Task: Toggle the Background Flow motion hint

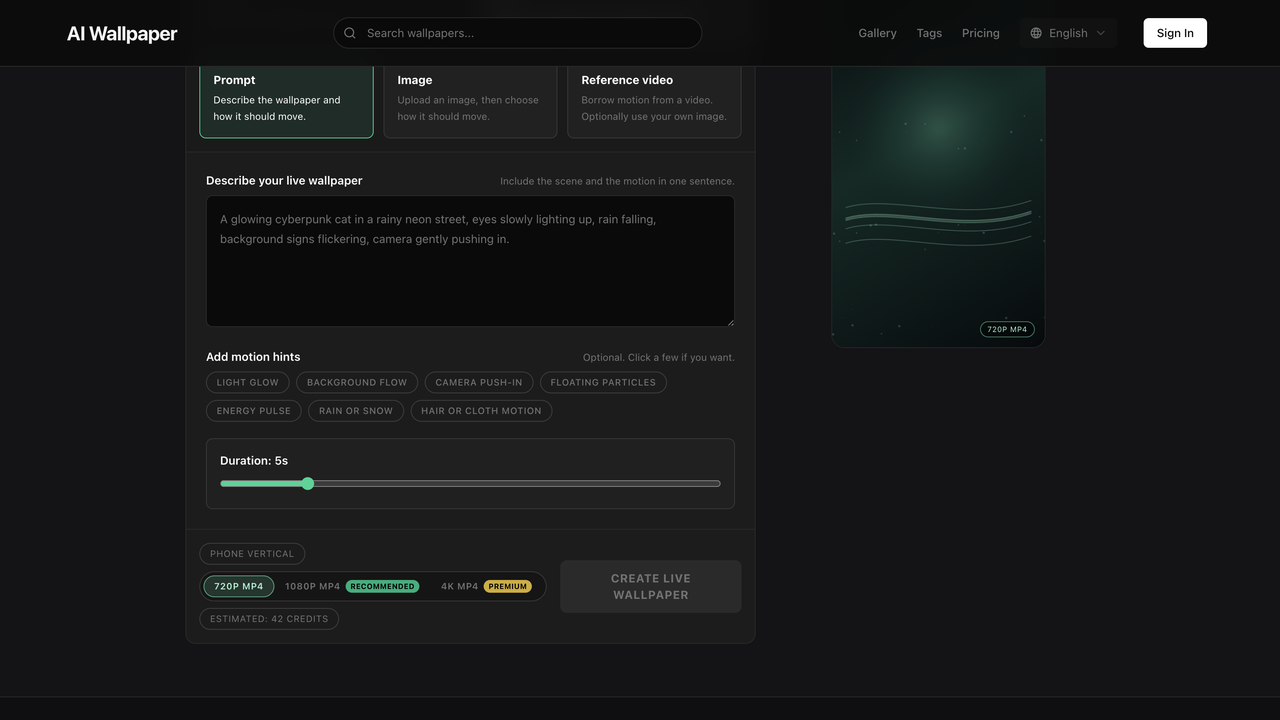Action: tap(357, 382)
